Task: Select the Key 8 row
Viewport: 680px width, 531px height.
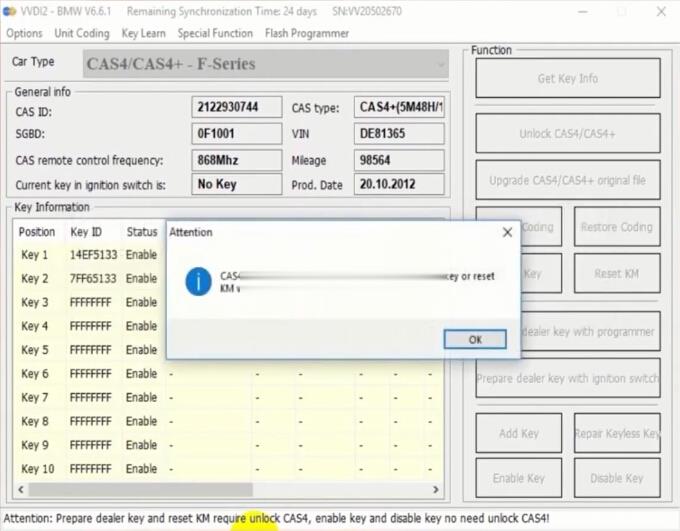Action: pyautogui.click(x=228, y=422)
